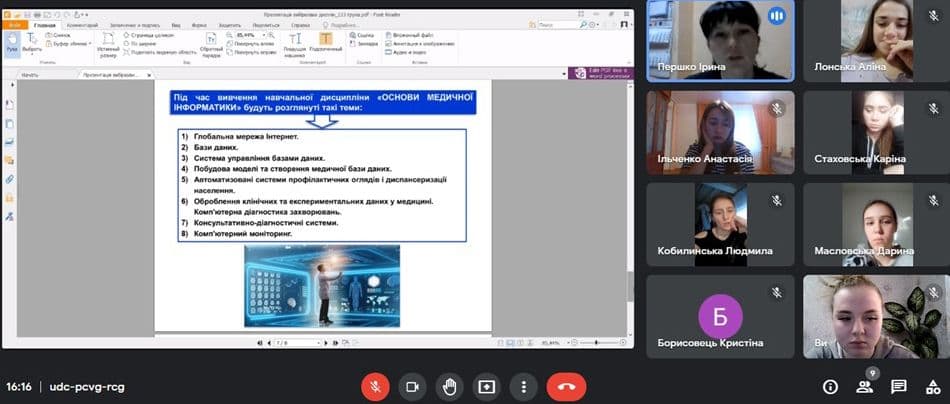The image size is (950, 404).
Task: Unmute the microphone in Meet toolbar
Action: (375, 386)
